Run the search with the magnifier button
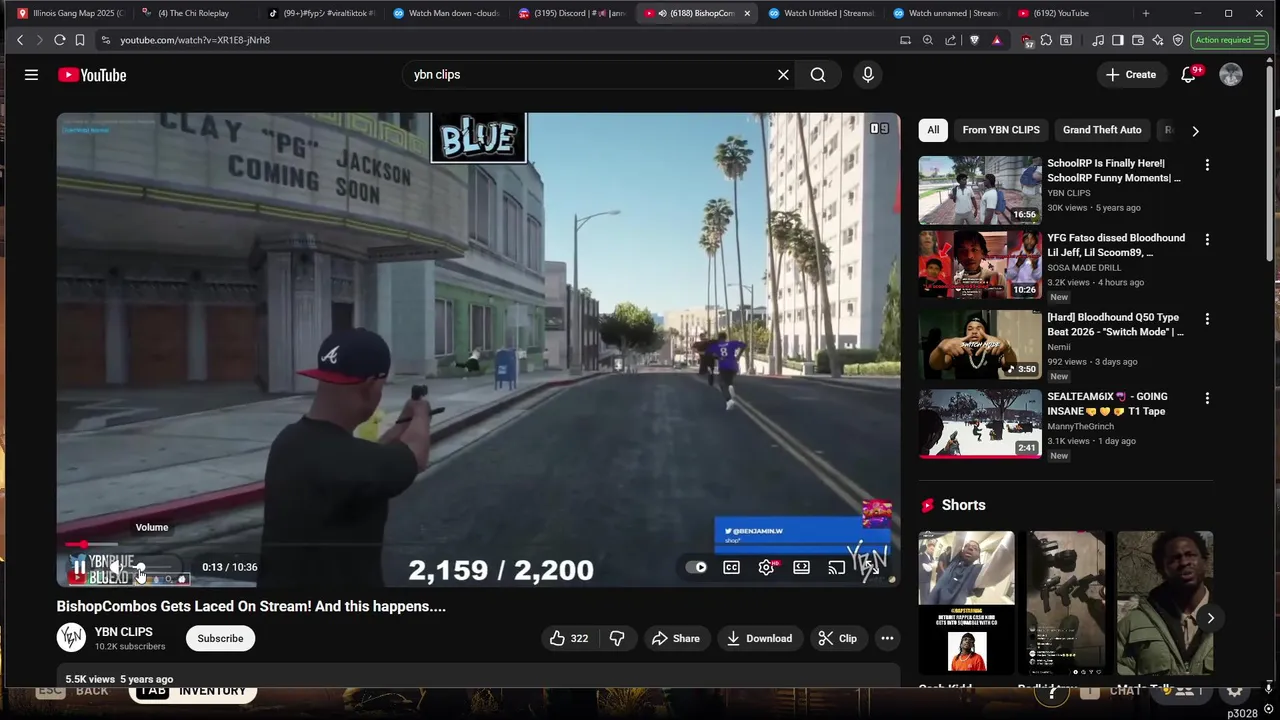 pyautogui.click(x=818, y=75)
